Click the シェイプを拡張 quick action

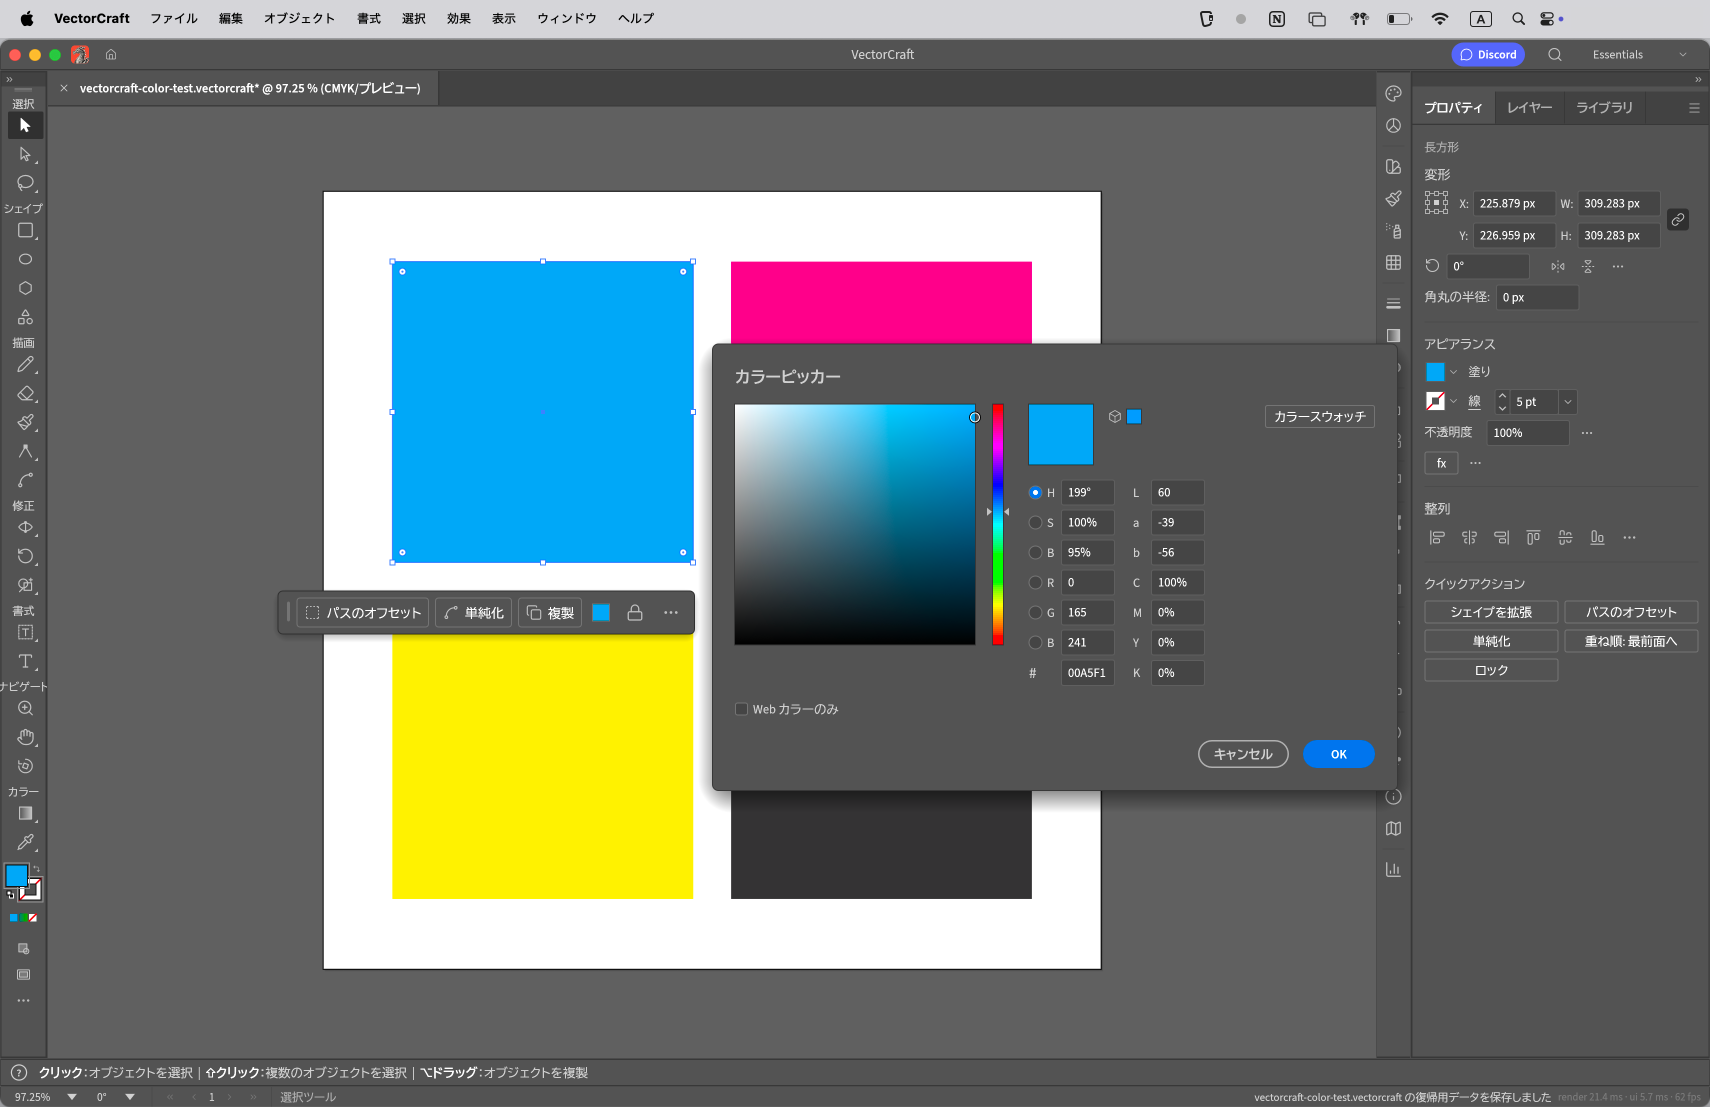[x=1491, y=612]
